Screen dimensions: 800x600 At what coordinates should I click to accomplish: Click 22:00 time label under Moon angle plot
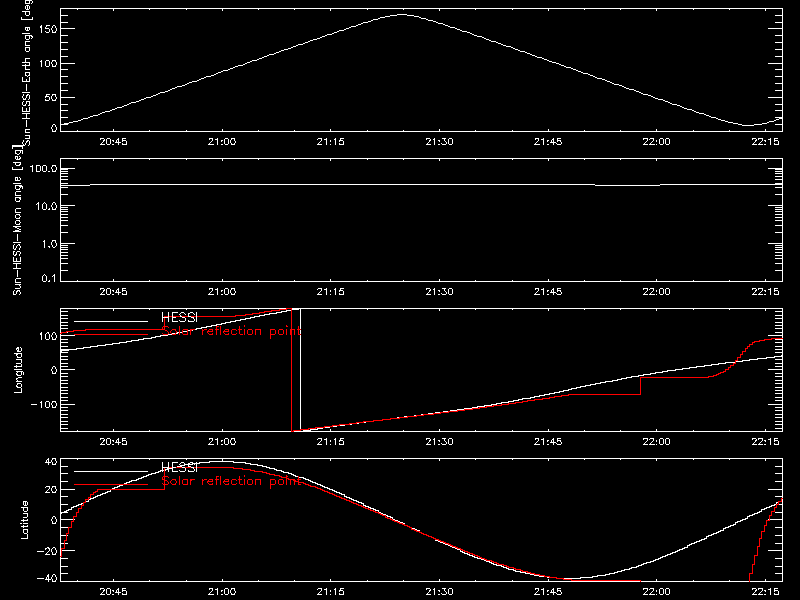(x=657, y=292)
